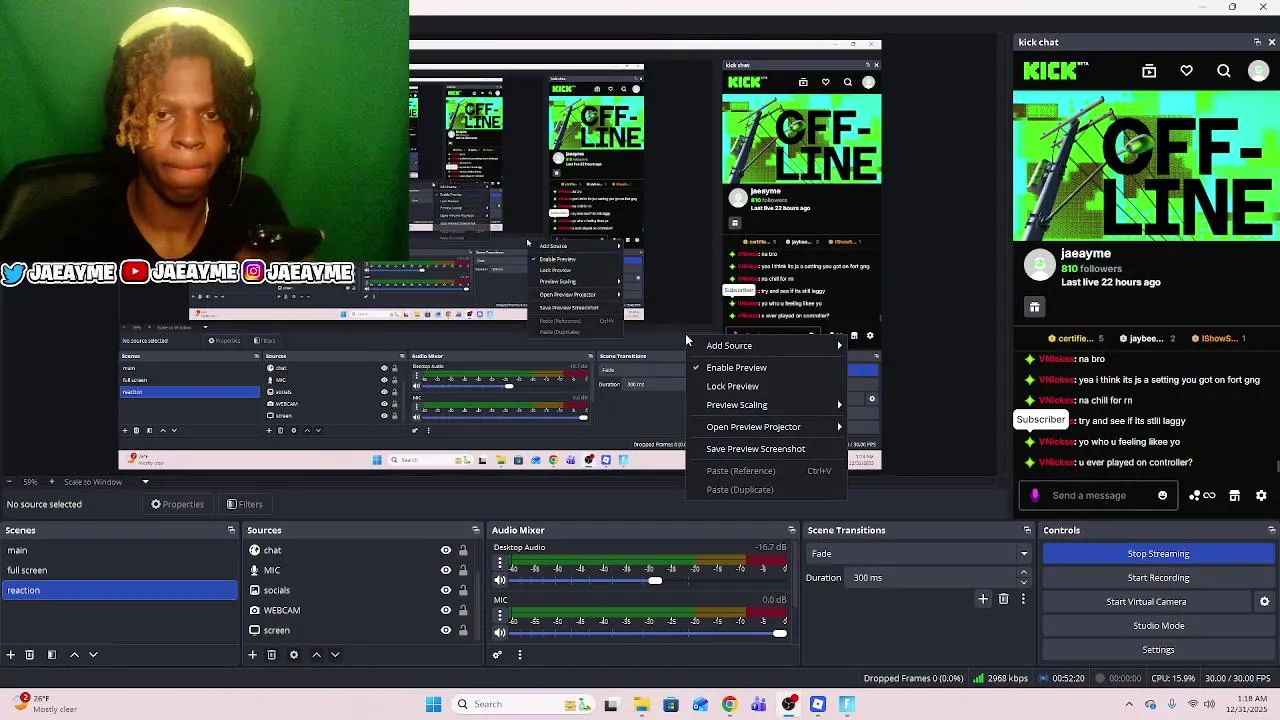Image resolution: width=1280 pixels, height=720 pixels.
Task: Toggle Enable Preview in context menu
Action: click(766, 368)
